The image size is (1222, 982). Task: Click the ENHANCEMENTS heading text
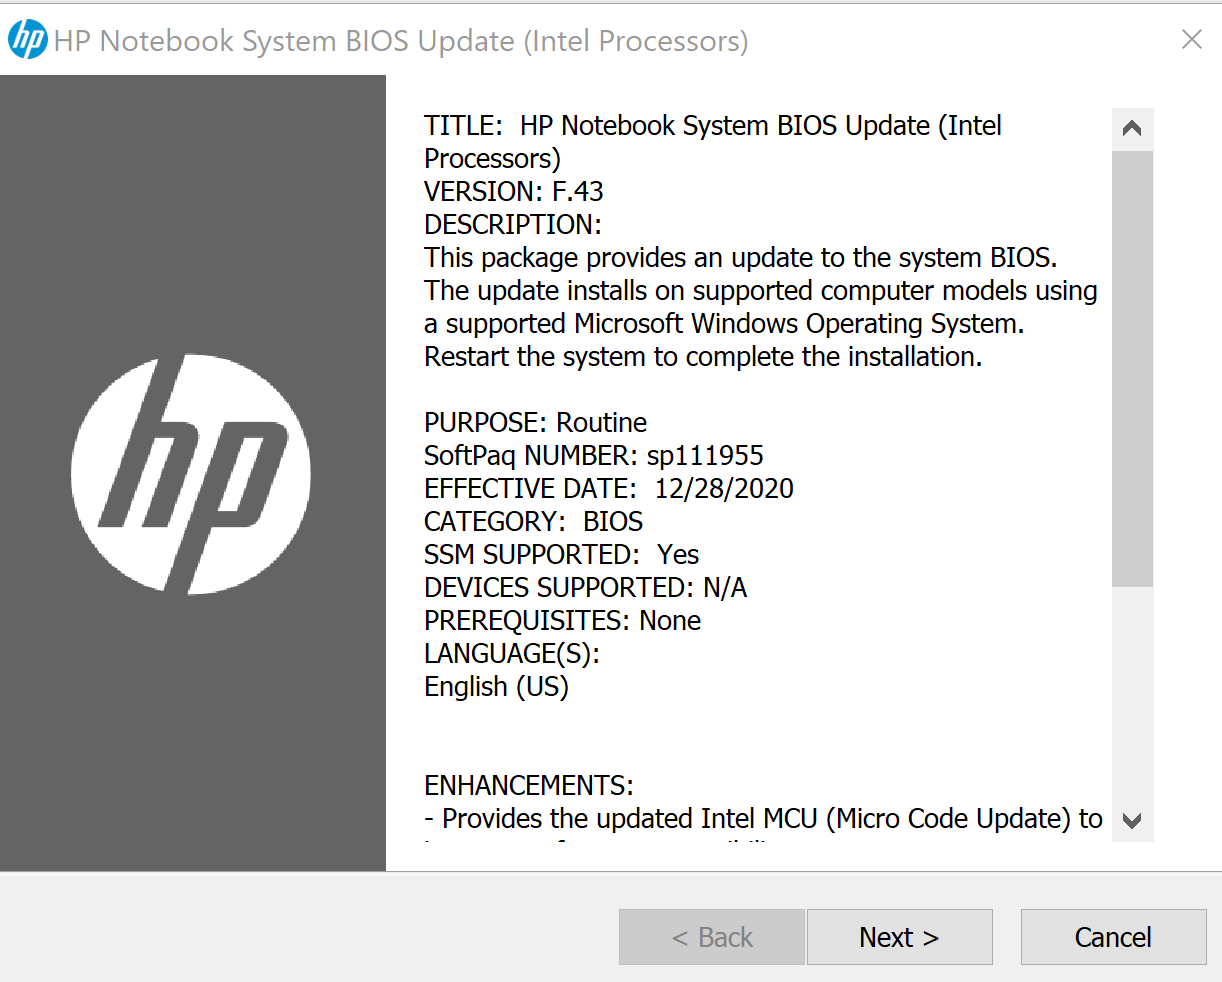point(529,785)
